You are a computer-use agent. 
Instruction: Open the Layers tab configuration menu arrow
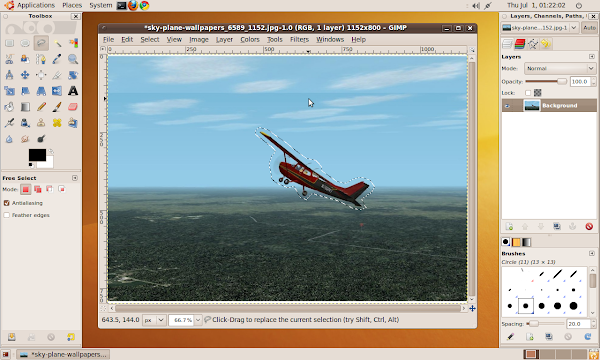click(x=592, y=57)
